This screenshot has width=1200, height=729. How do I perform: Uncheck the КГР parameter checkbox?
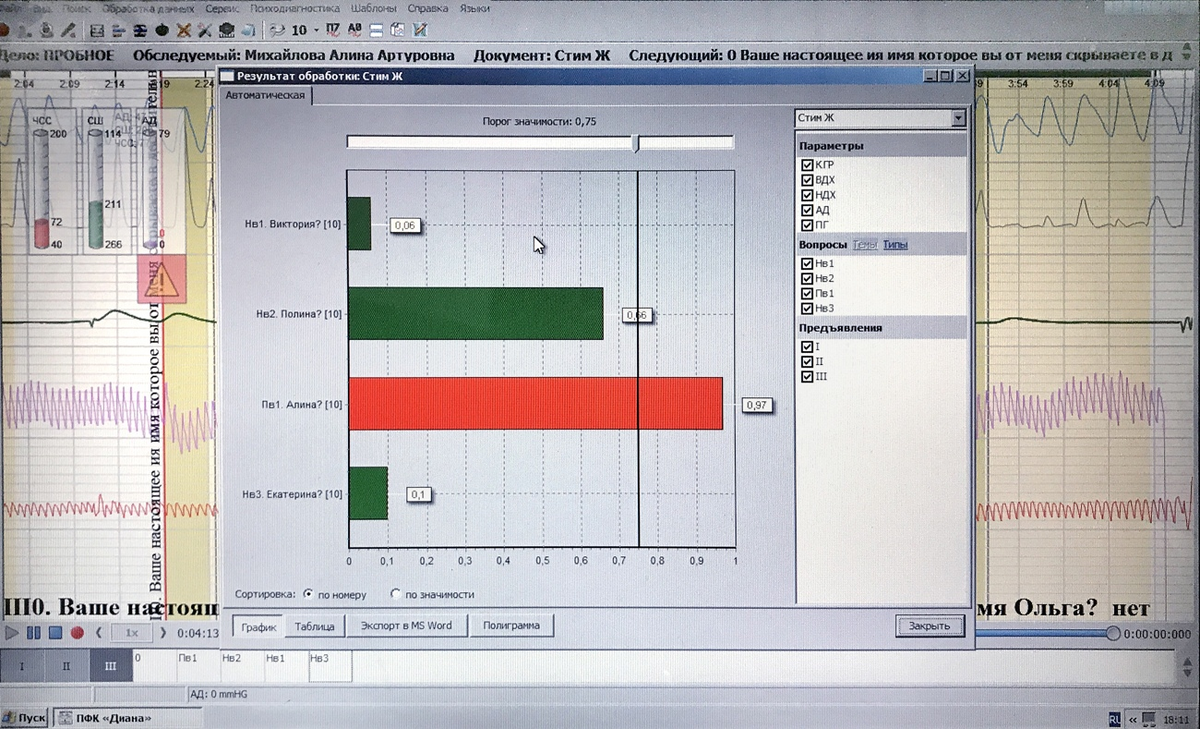click(807, 165)
